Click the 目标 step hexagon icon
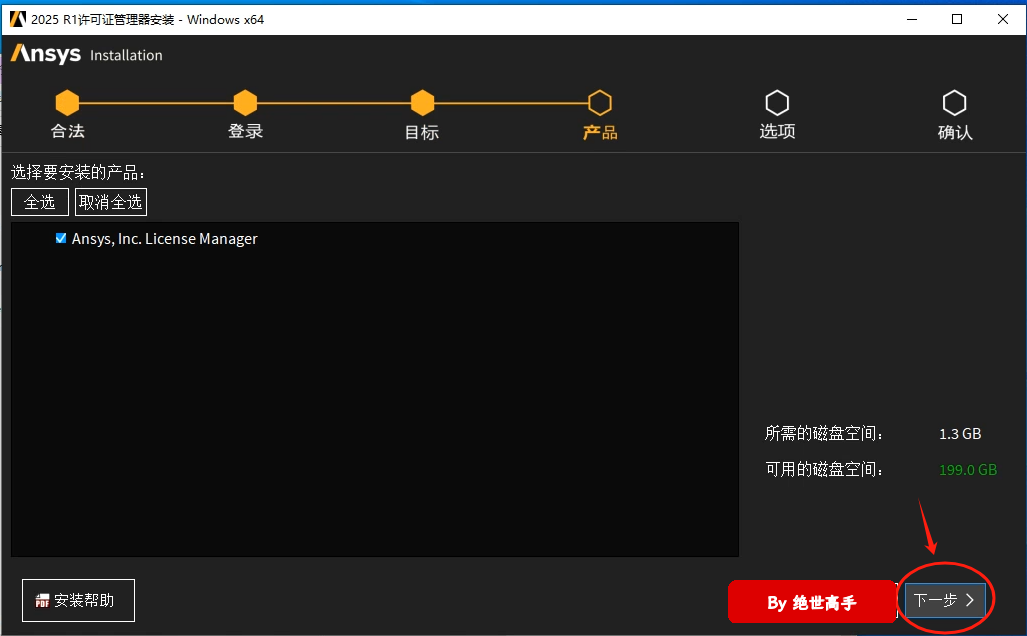The height and width of the screenshot is (636, 1027). tap(422, 103)
